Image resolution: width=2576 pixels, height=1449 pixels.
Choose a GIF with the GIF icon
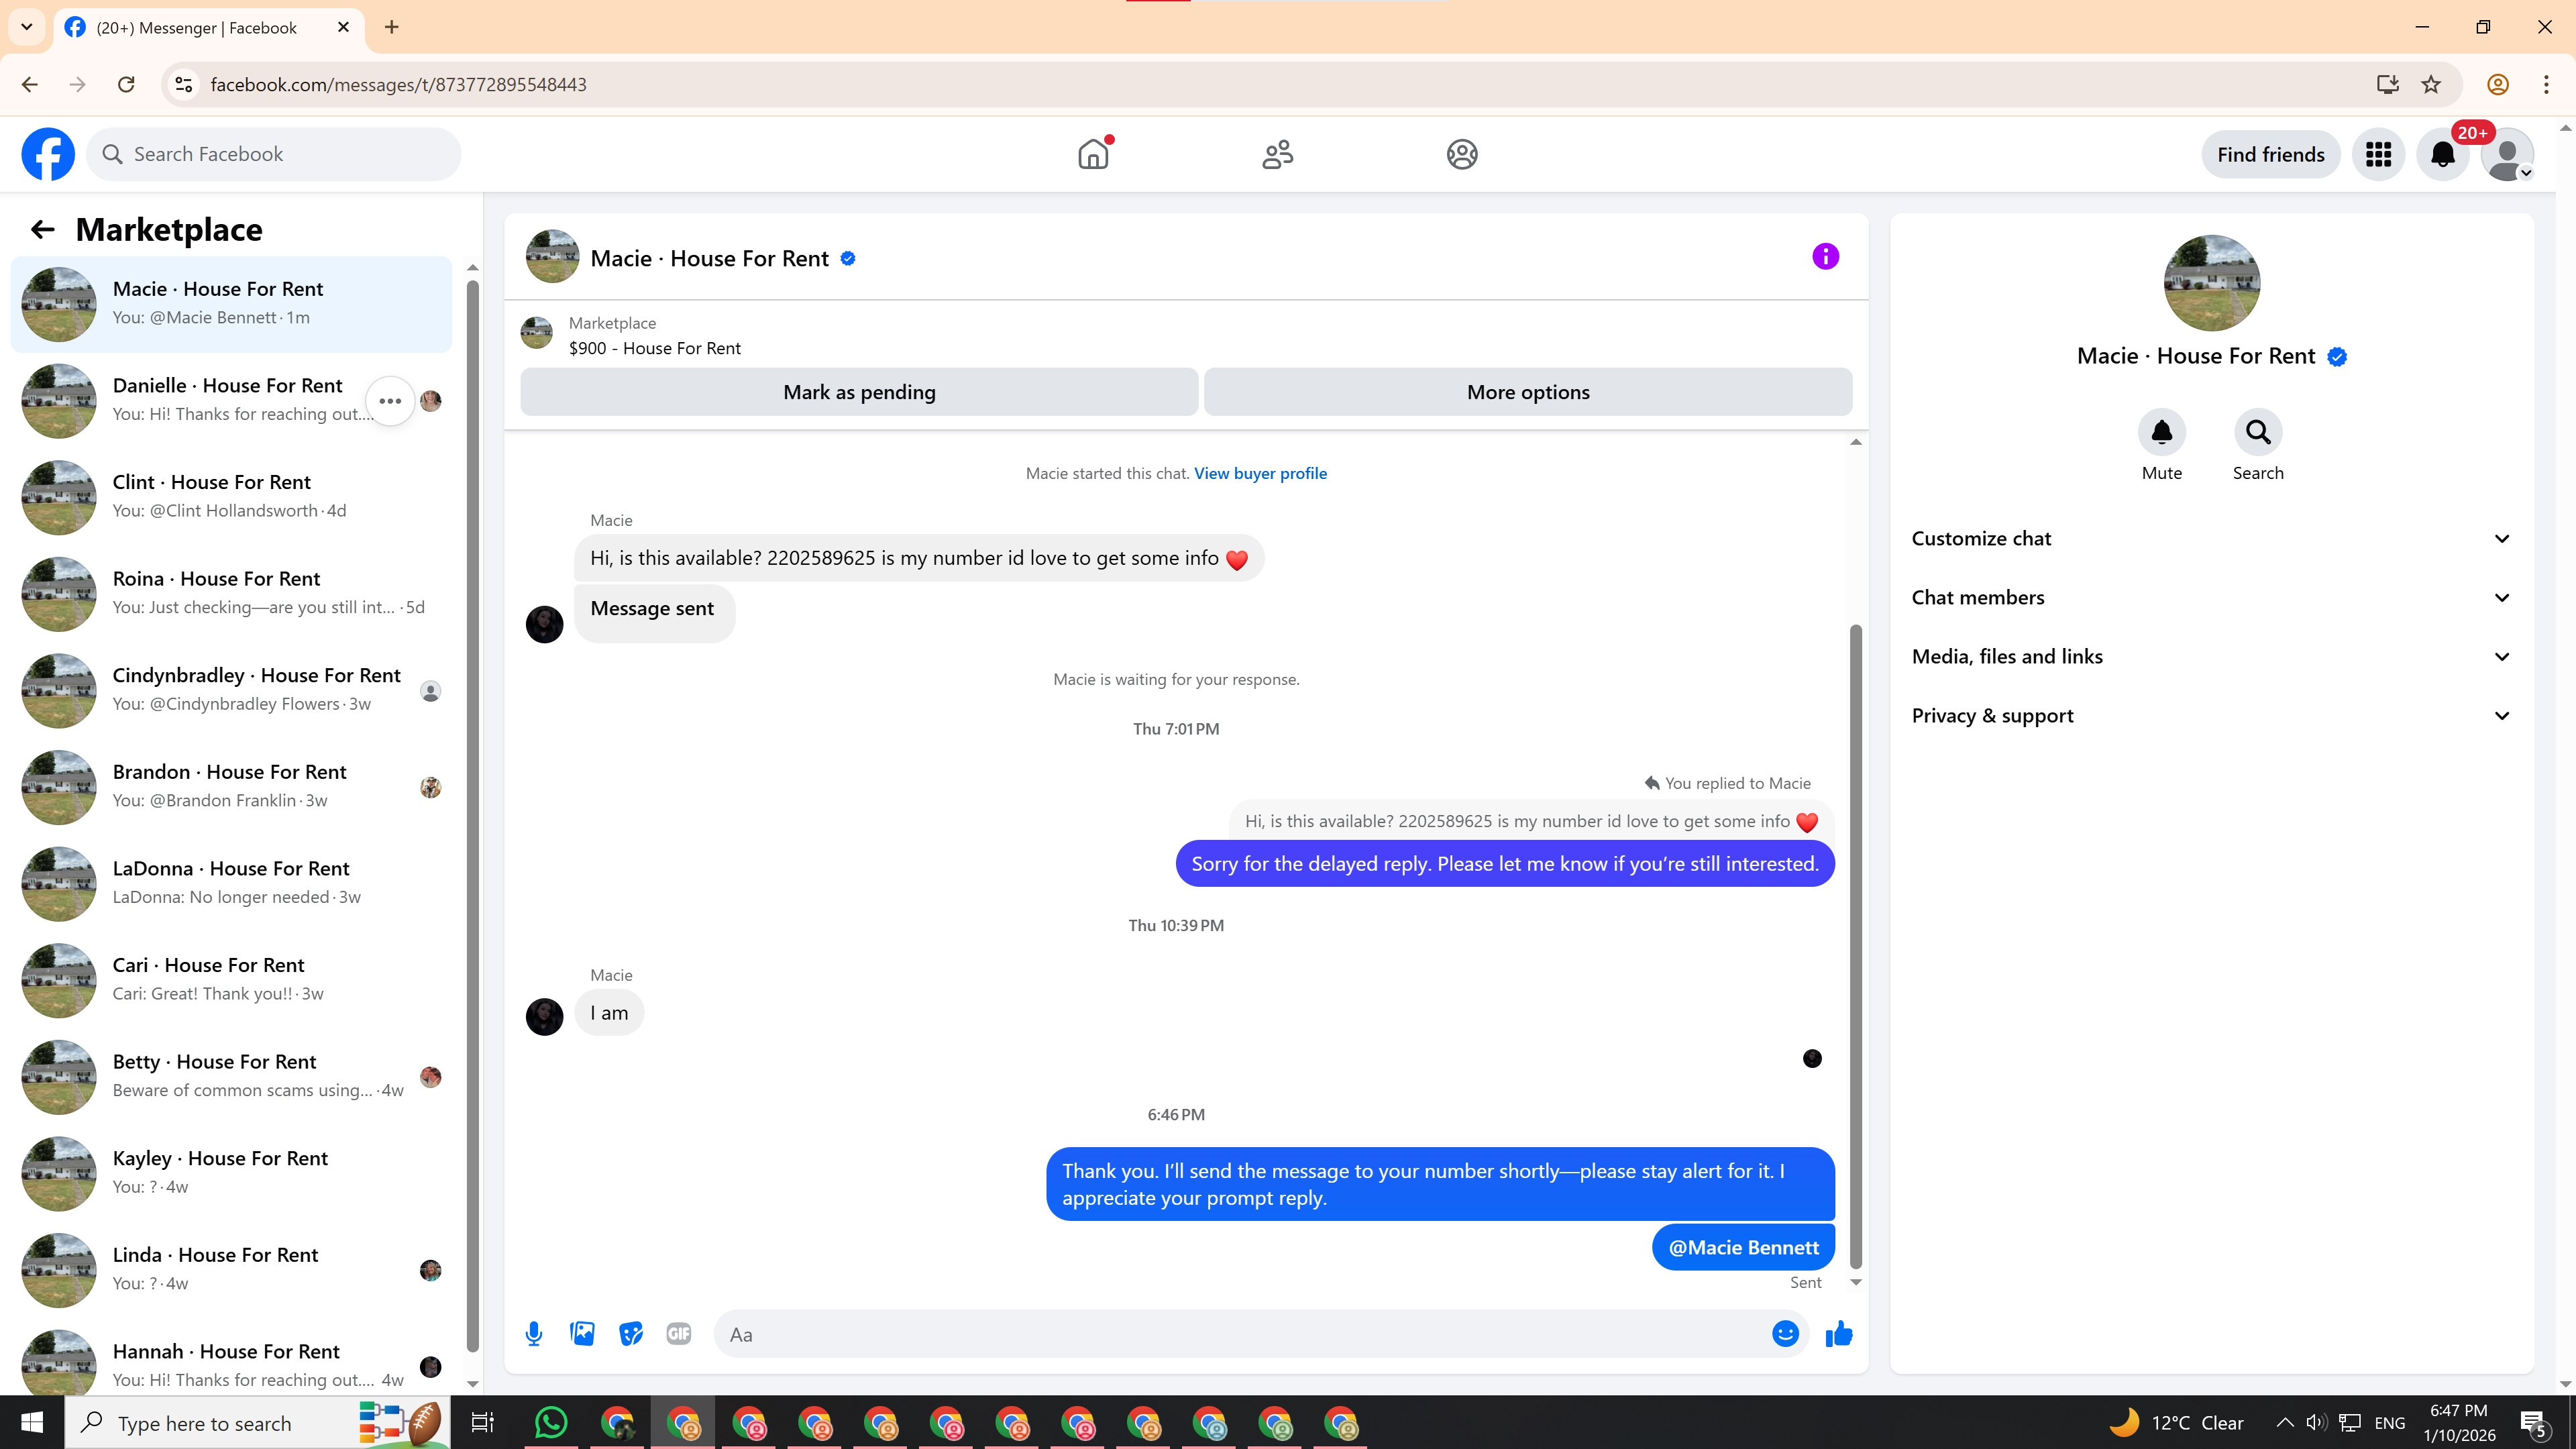point(678,1333)
